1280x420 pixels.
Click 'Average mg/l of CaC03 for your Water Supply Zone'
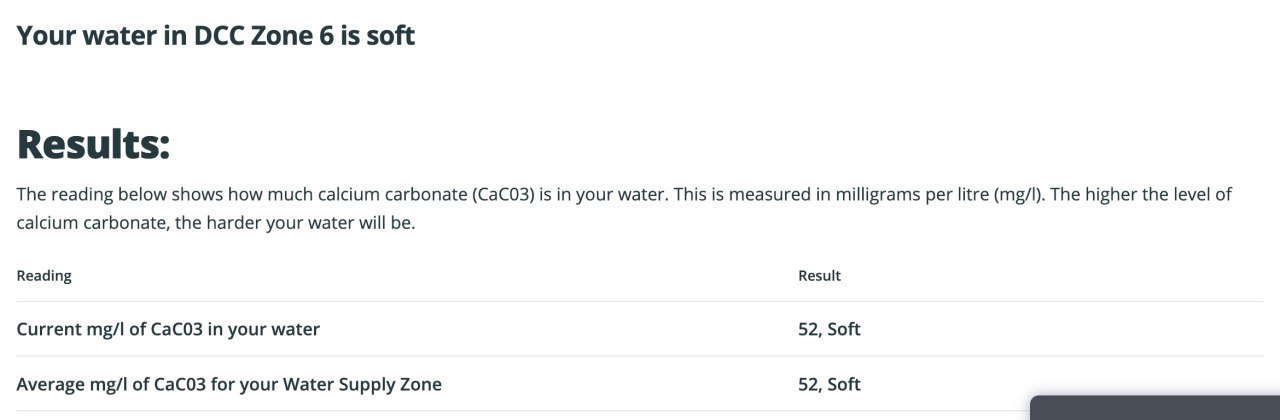pyautogui.click(x=229, y=384)
